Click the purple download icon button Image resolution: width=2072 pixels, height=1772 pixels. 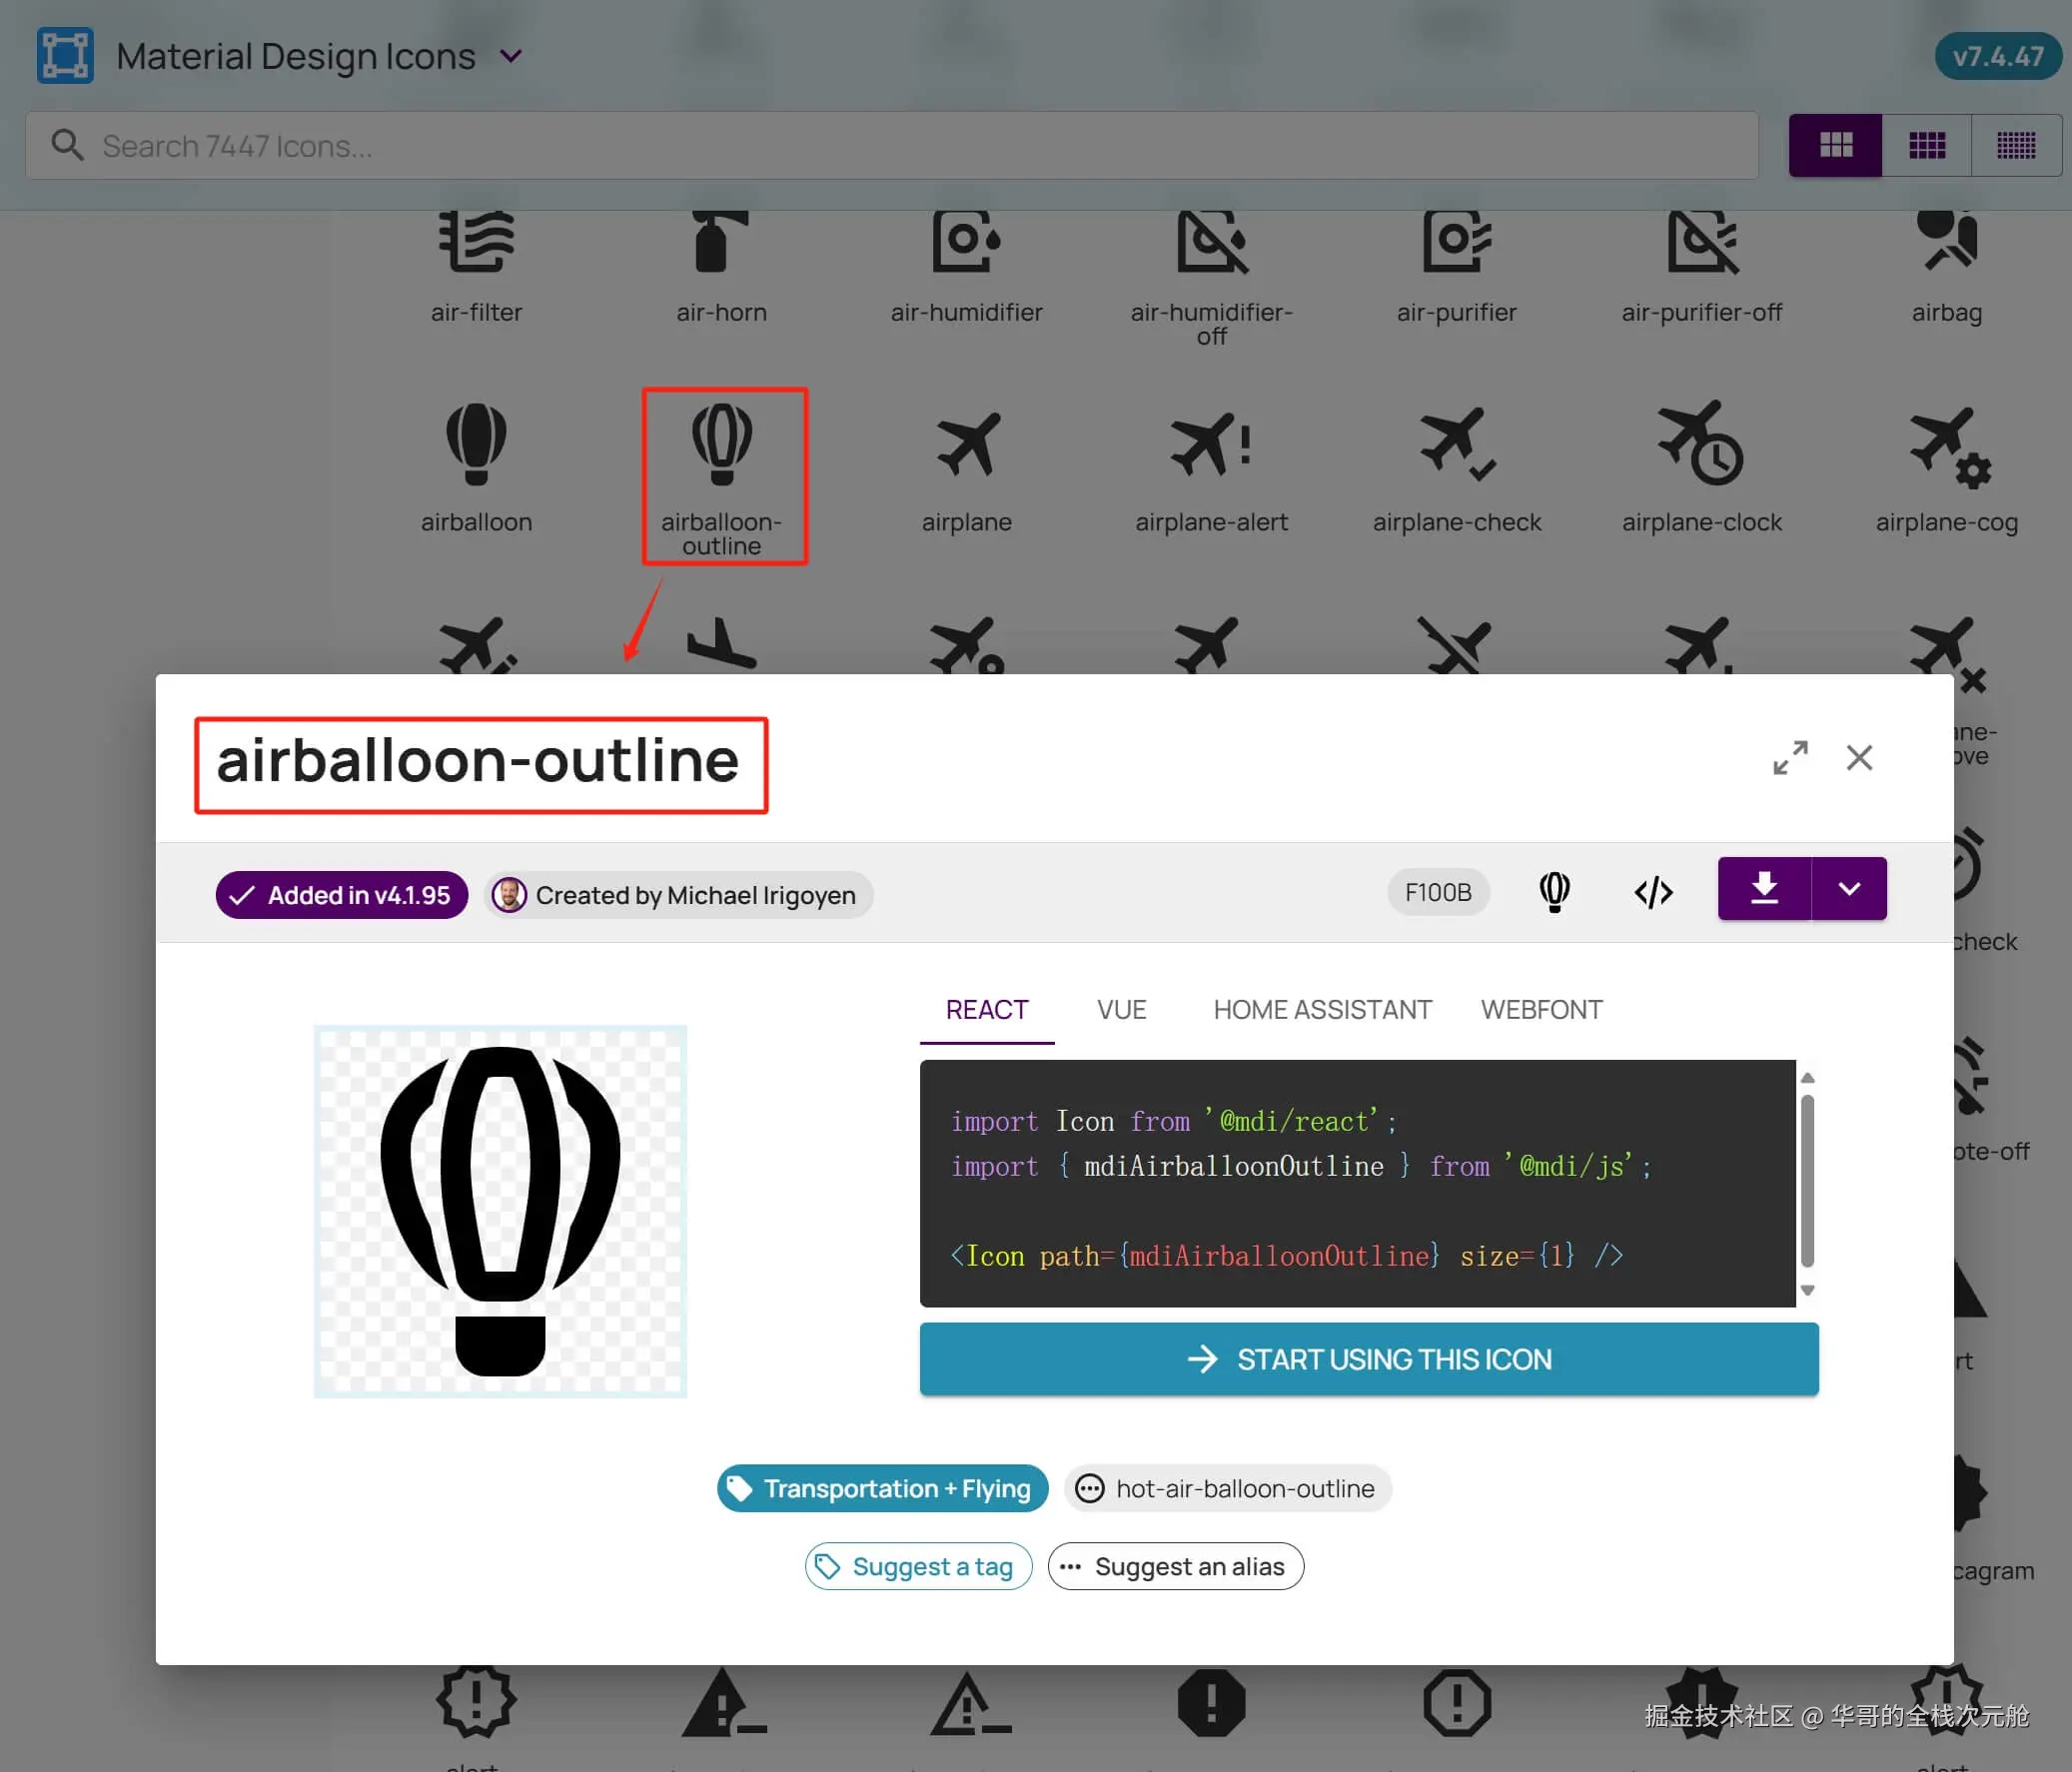[x=1763, y=888]
